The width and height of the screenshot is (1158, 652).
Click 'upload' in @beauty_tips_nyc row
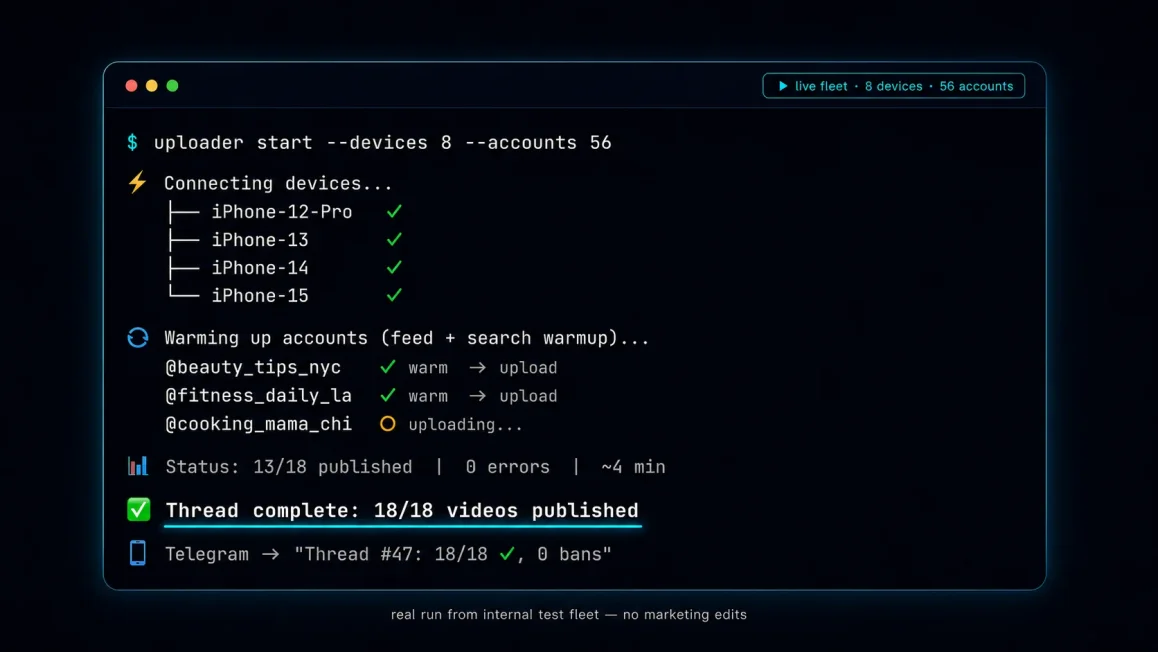(x=528, y=368)
